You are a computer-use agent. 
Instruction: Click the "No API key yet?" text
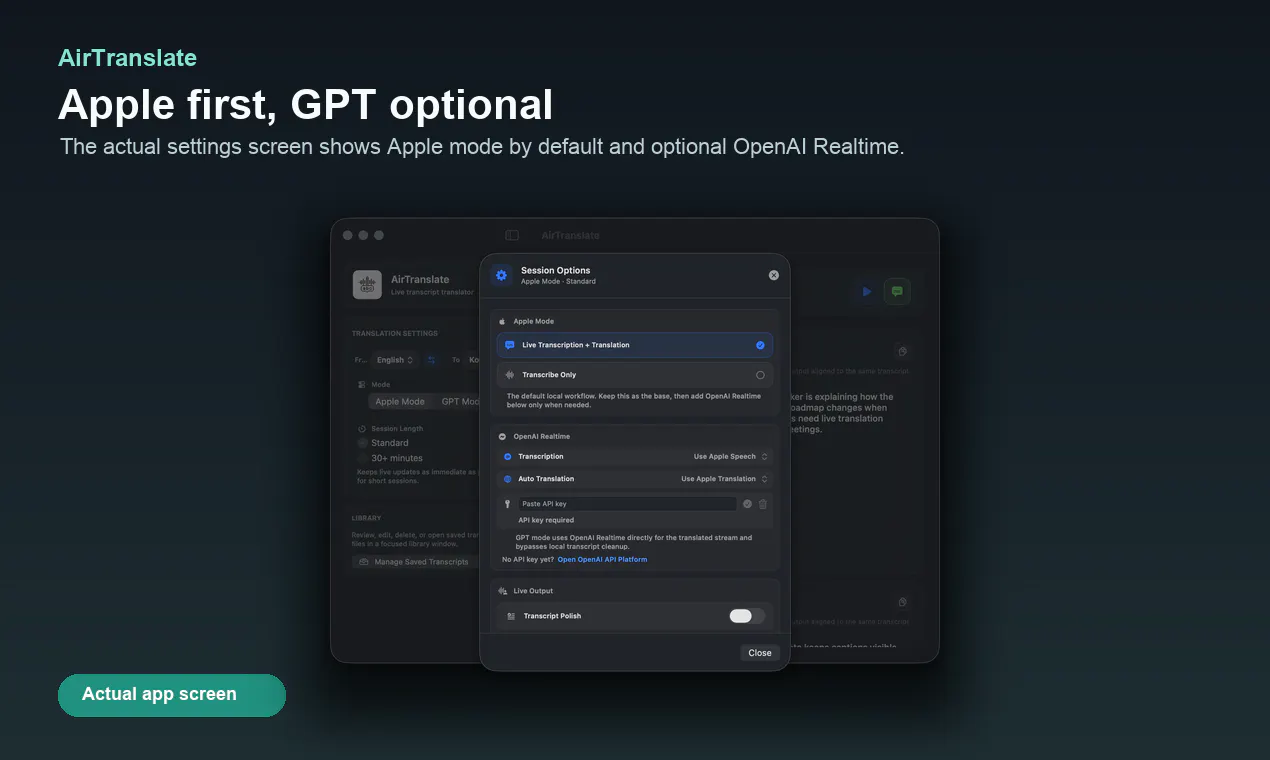527,560
